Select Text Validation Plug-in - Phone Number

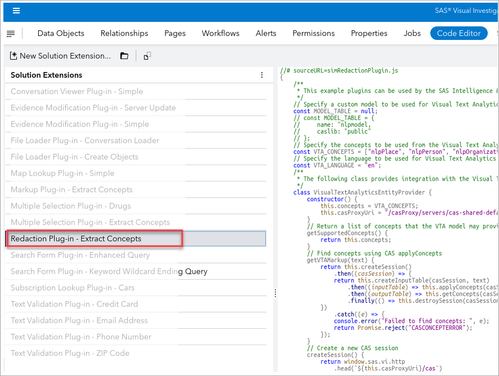pos(136,337)
